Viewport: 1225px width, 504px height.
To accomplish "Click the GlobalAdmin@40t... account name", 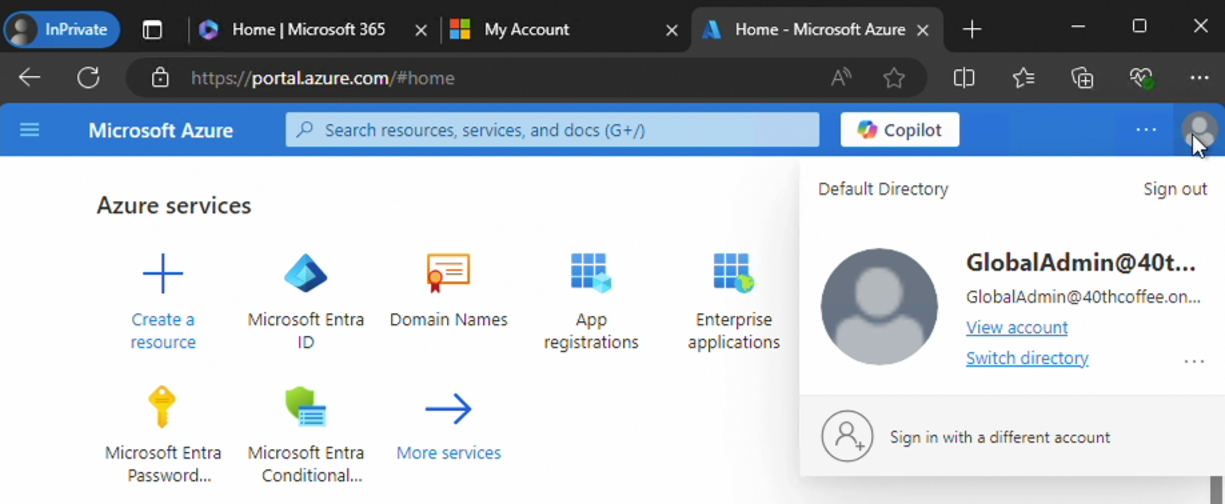I will (x=1081, y=263).
